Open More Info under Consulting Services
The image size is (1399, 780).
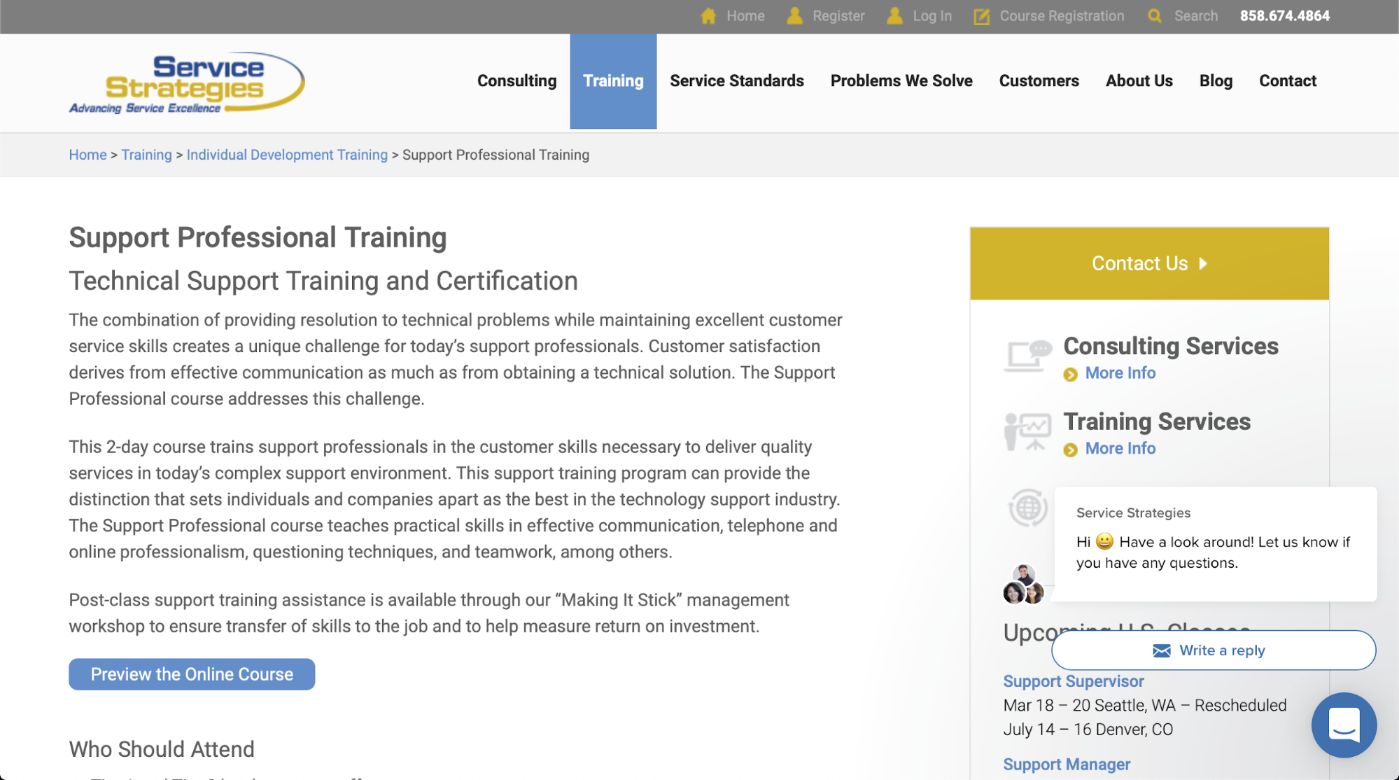[1120, 373]
